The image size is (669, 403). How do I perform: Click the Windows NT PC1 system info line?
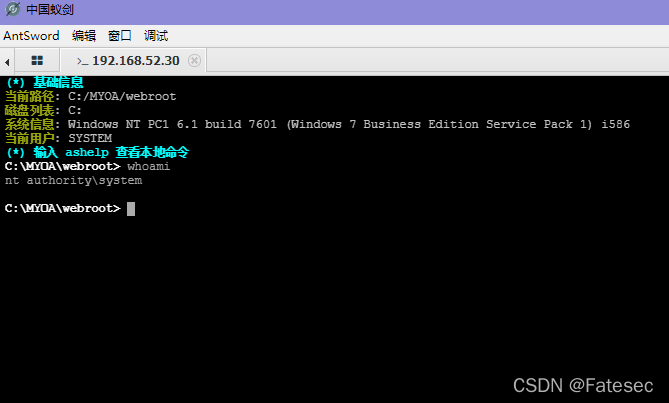coord(317,124)
